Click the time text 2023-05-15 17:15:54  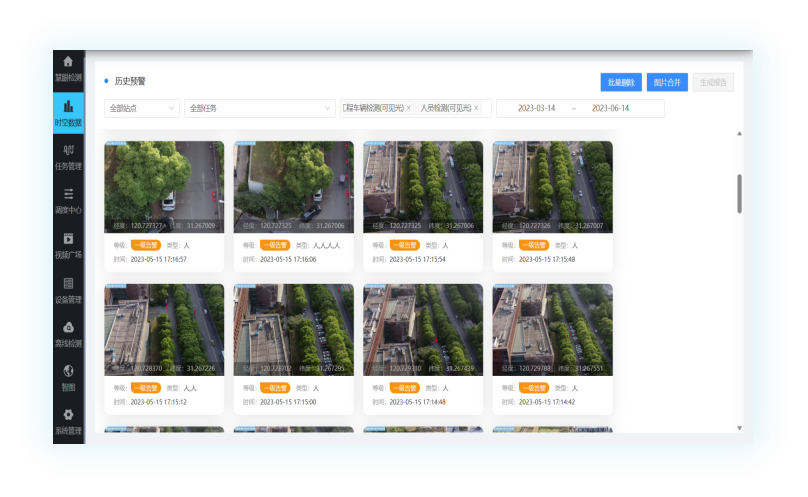click(417, 259)
